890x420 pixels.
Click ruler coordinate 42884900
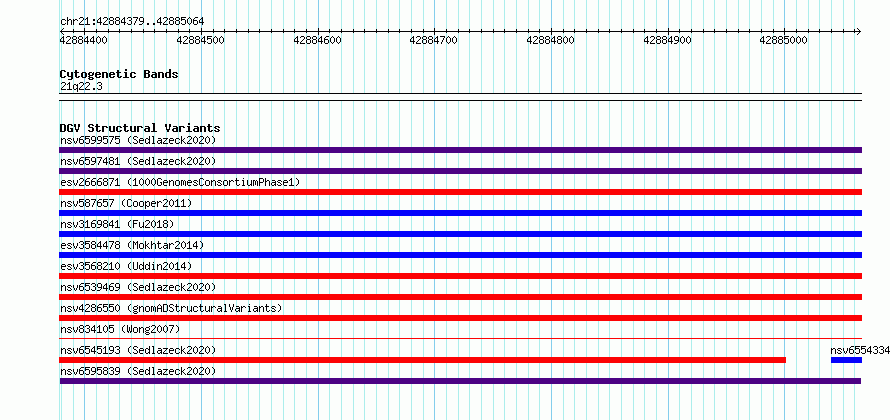pos(668,40)
